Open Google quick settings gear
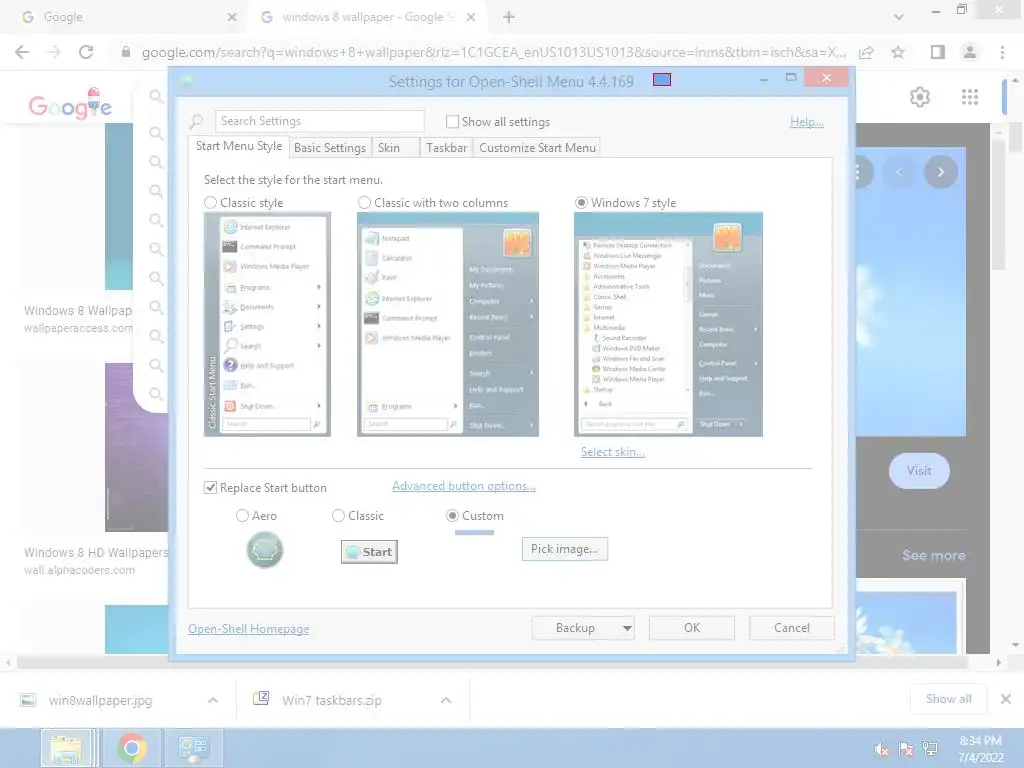The width and height of the screenshot is (1024, 768). (920, 97)
